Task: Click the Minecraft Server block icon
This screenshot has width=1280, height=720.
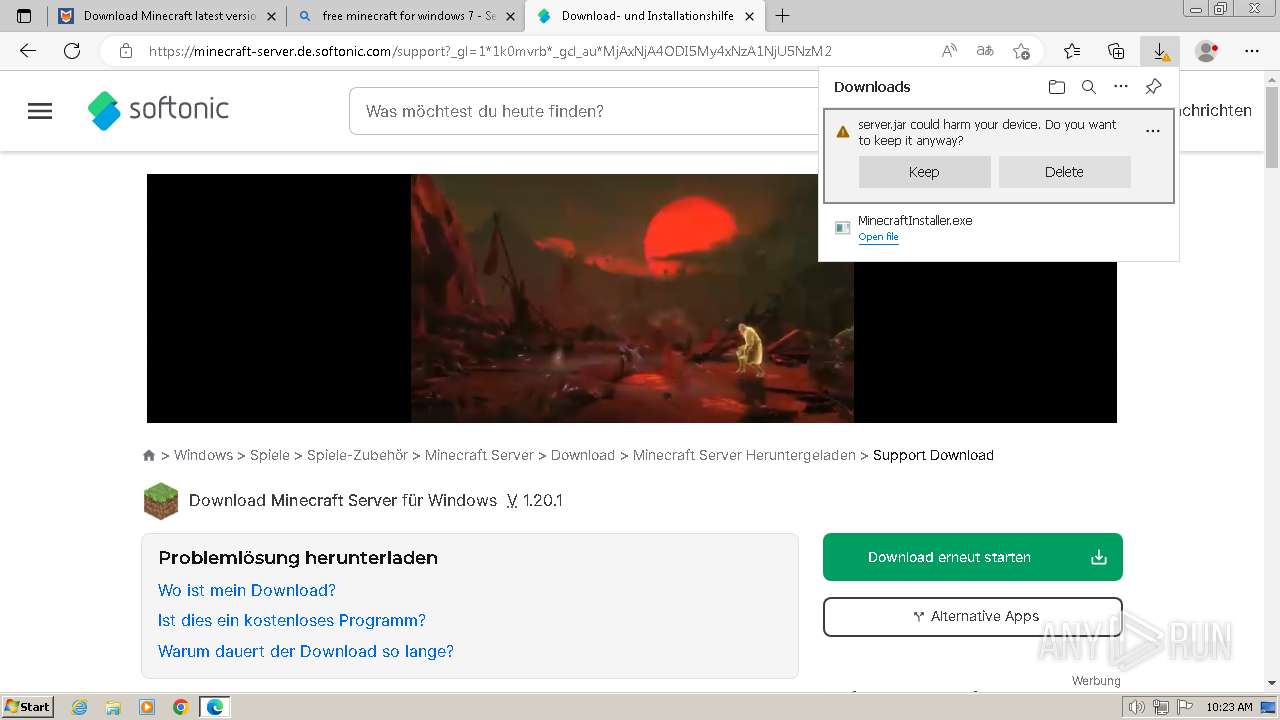Action: (x=161, y=501)
